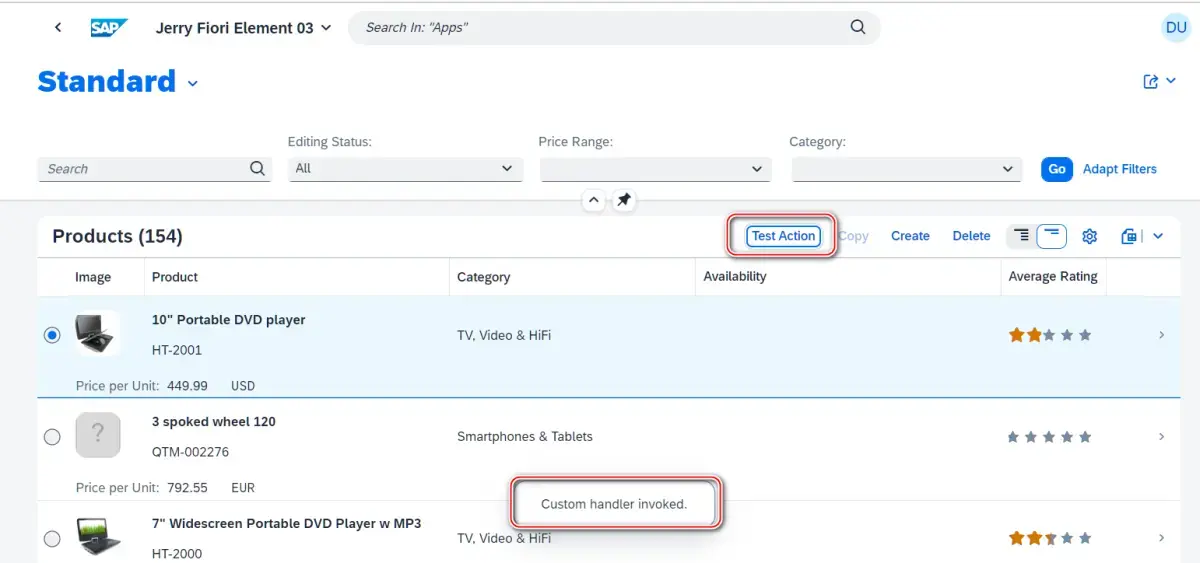Navigate into 7" Widescreen DVD Player row arrow
The width and height of the screenshot is (1200, 563).
coord(1161,538)
